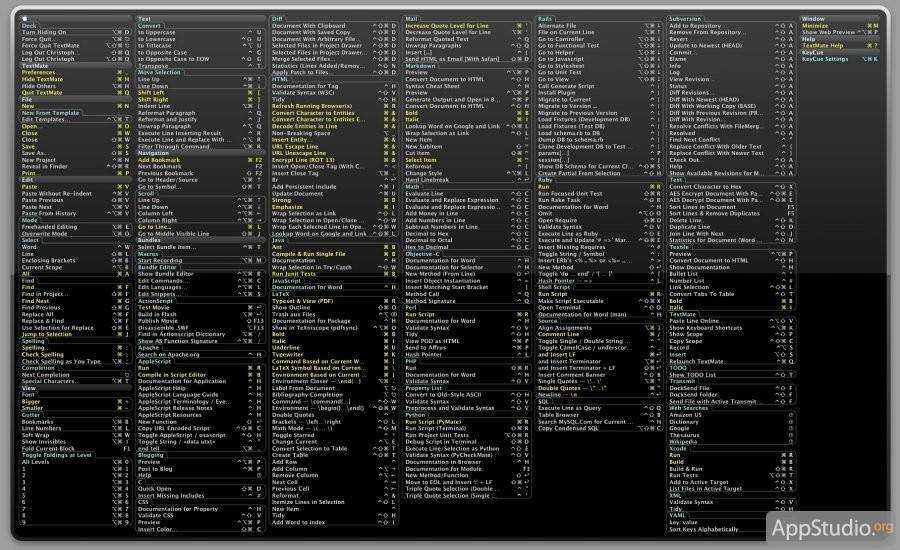The height and width of the screenshot is (550, 900).
Task: Click Document With Clipboard diff entry
Action: coord(309,26)
